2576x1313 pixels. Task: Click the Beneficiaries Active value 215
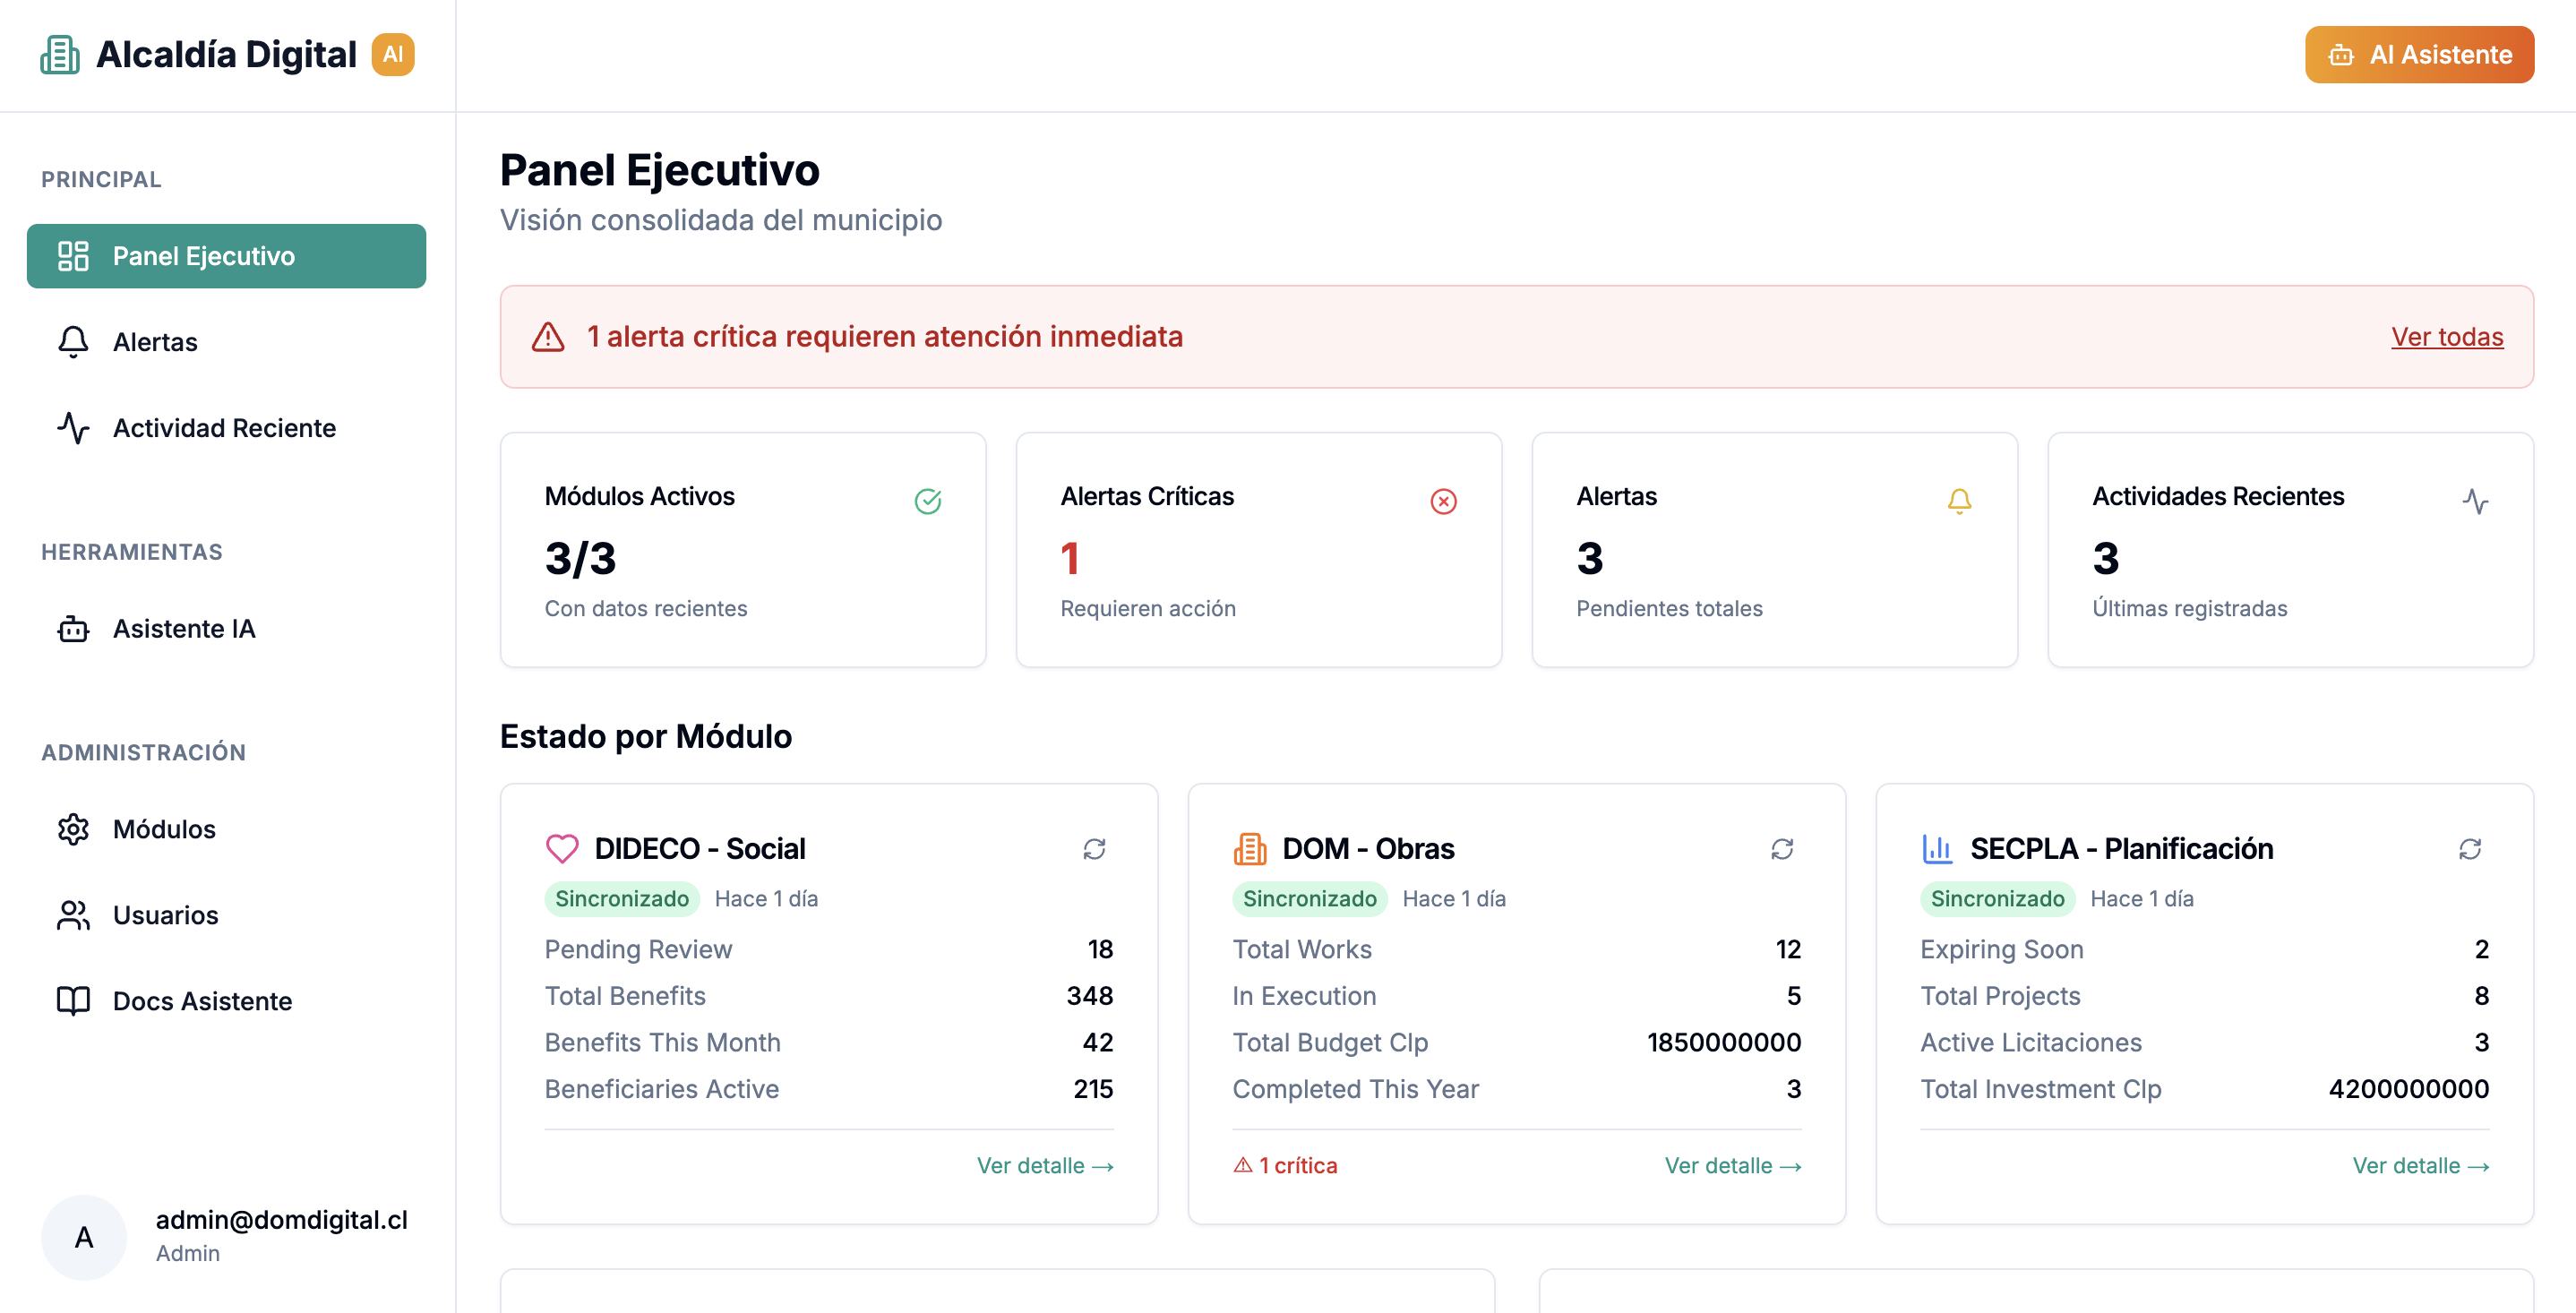coord(1093,1089)
